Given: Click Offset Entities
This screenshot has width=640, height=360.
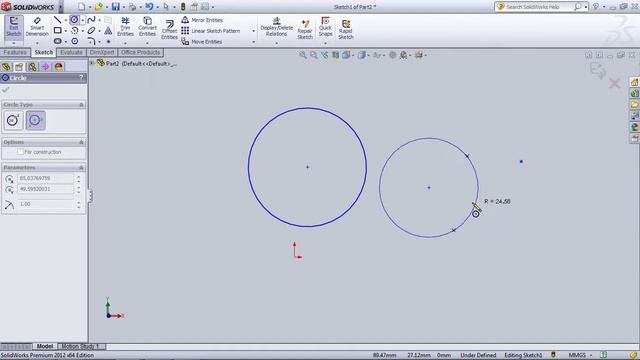Looking at the screenshot, I should coord(169,29).
